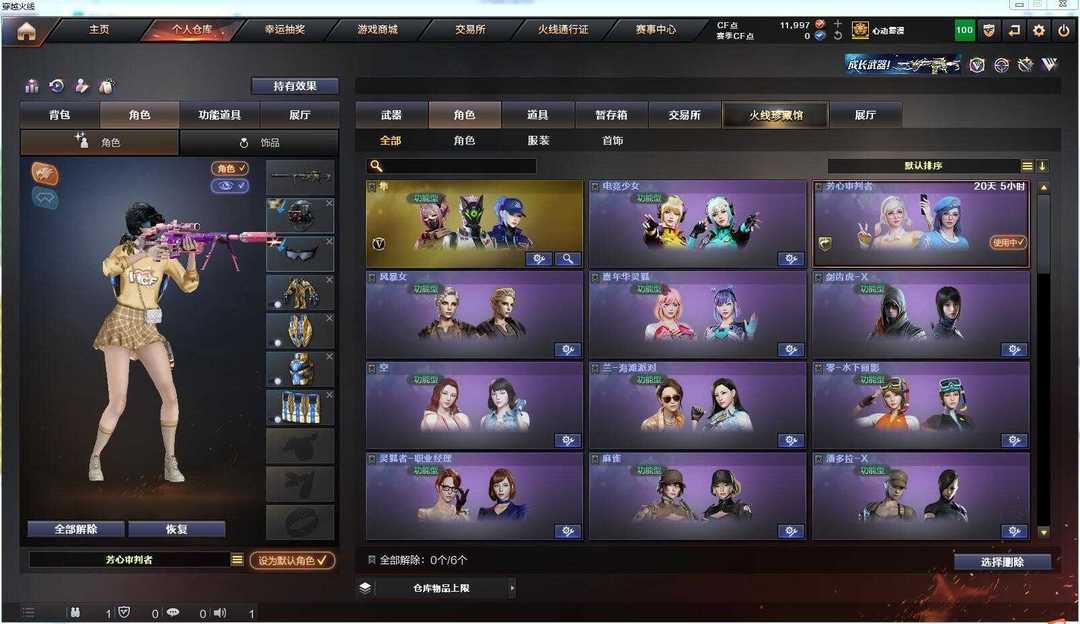Screen dimensions: 1080x624
Task: Click the 设为默认角色 button
Action: [292, 561]
